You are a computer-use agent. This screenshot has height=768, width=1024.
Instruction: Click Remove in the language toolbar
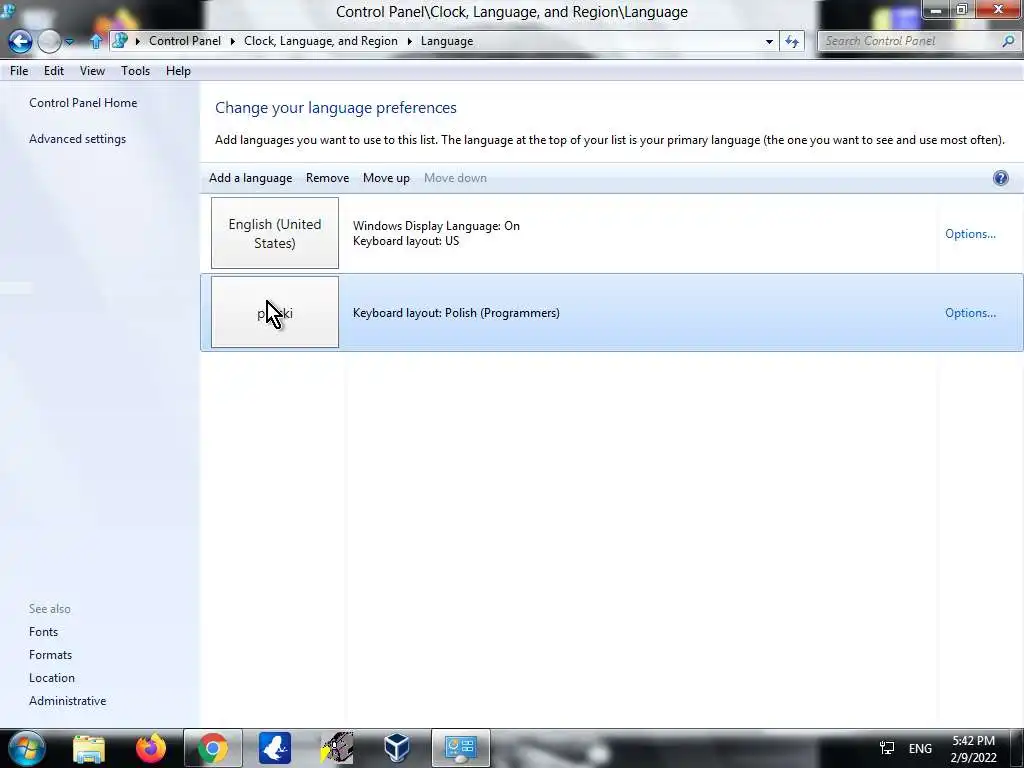(327, 178)
